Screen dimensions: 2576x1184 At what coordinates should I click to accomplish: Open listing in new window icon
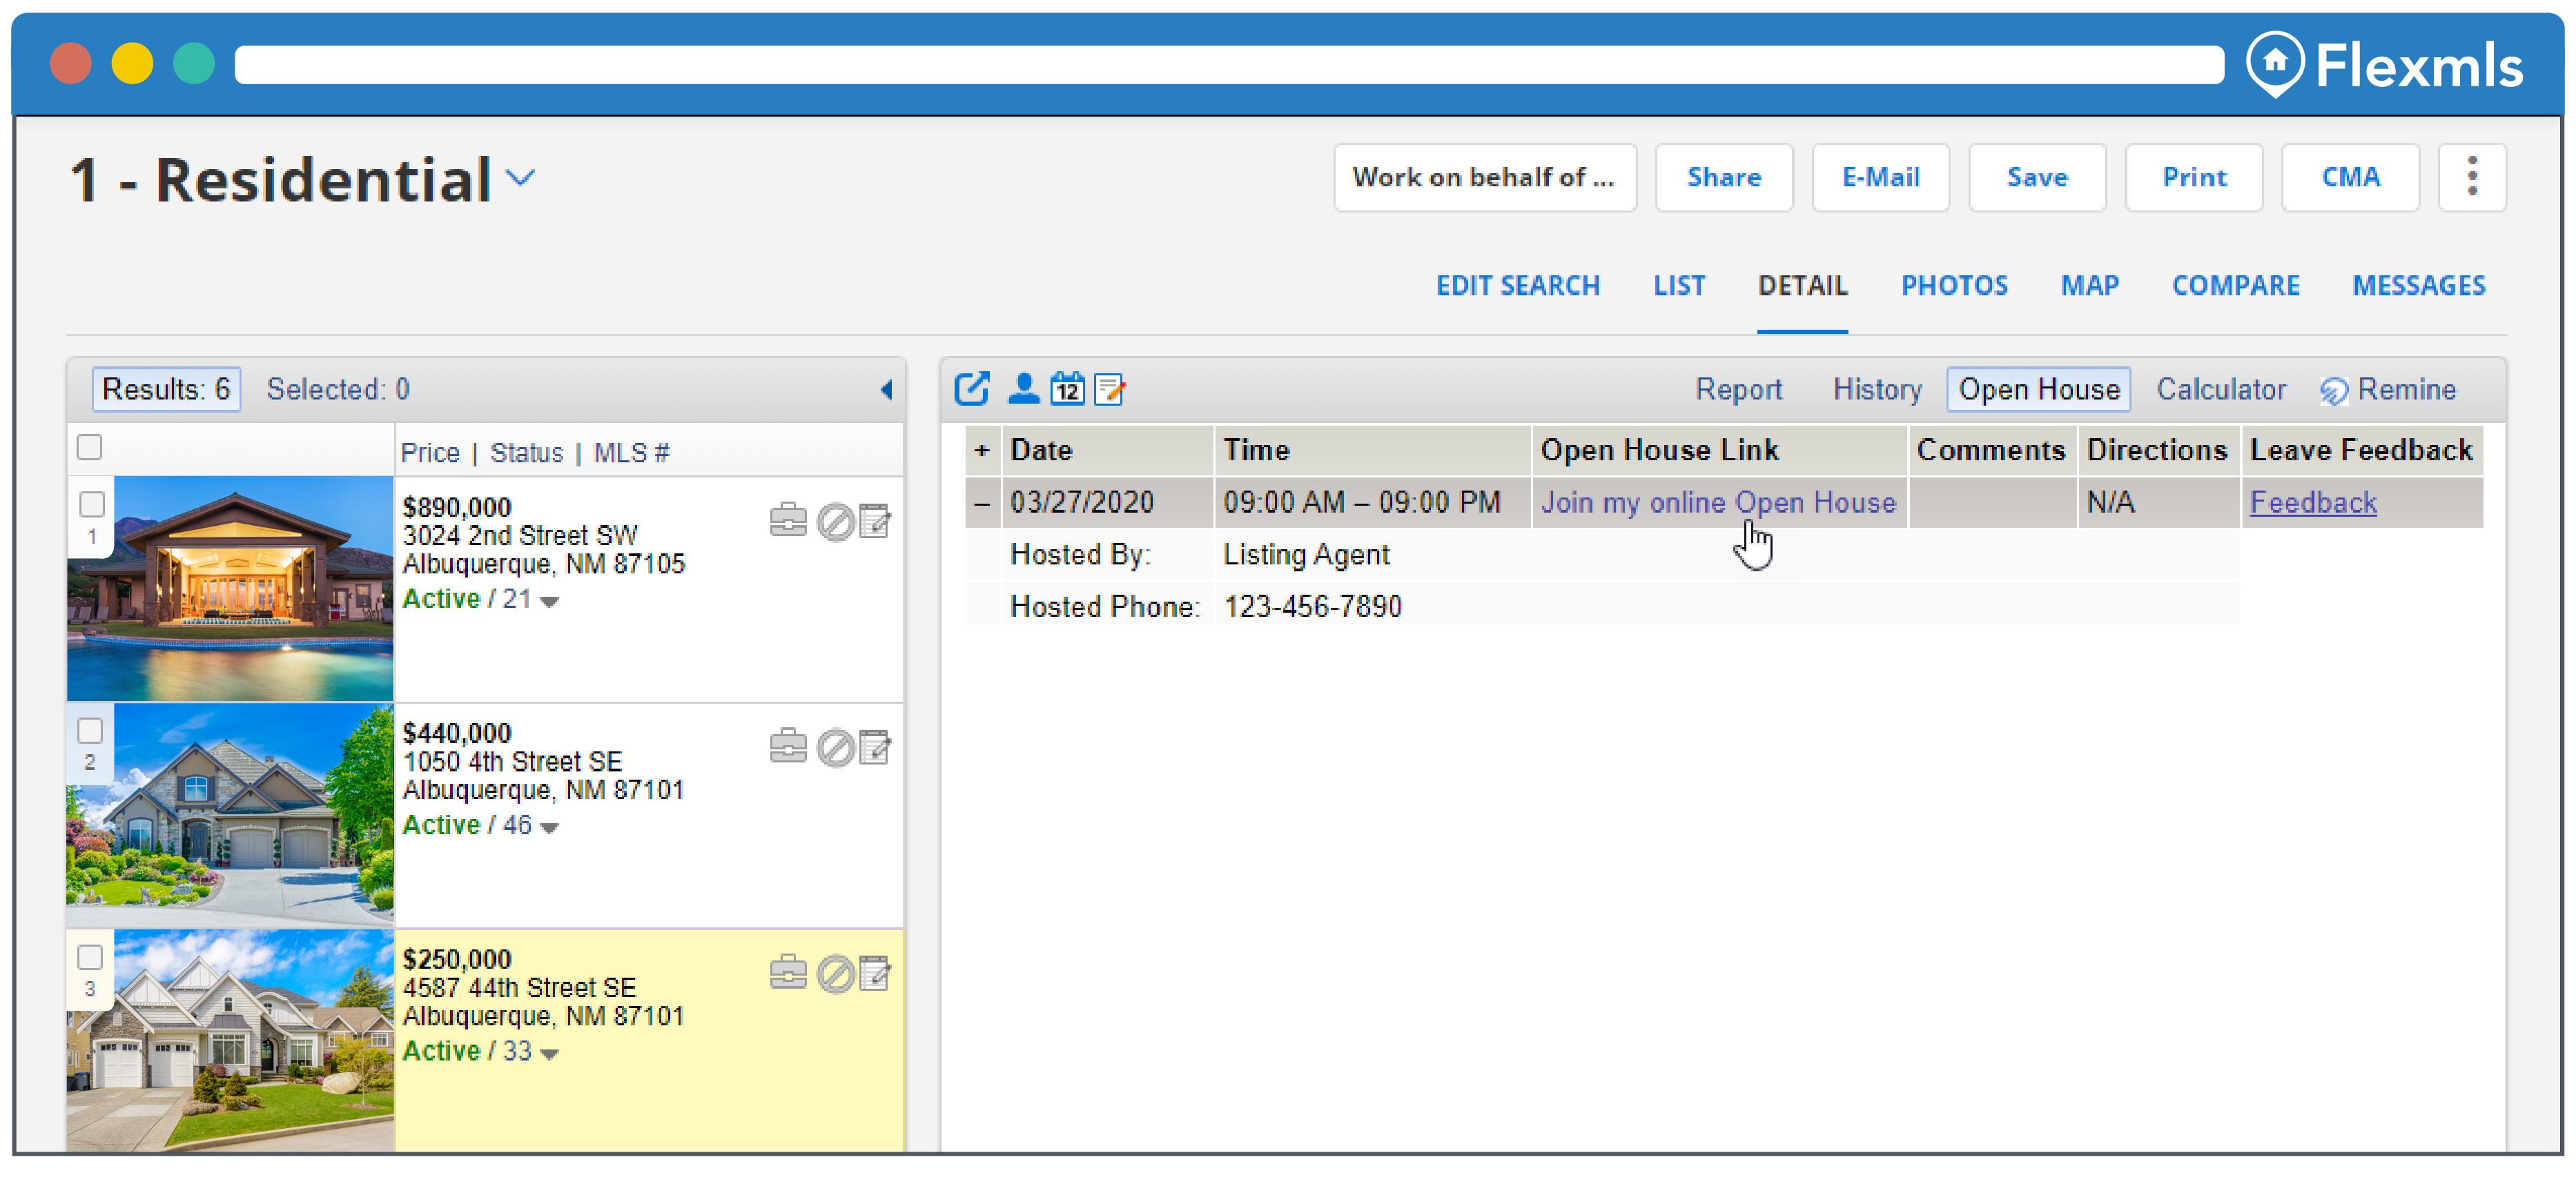click(x=971, y=389)
